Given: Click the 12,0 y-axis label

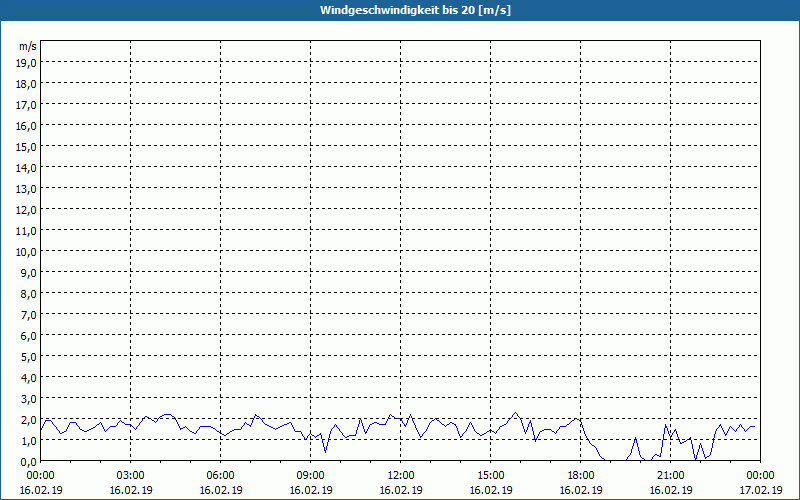Looking at the screenshot, I should coord(26,210).
